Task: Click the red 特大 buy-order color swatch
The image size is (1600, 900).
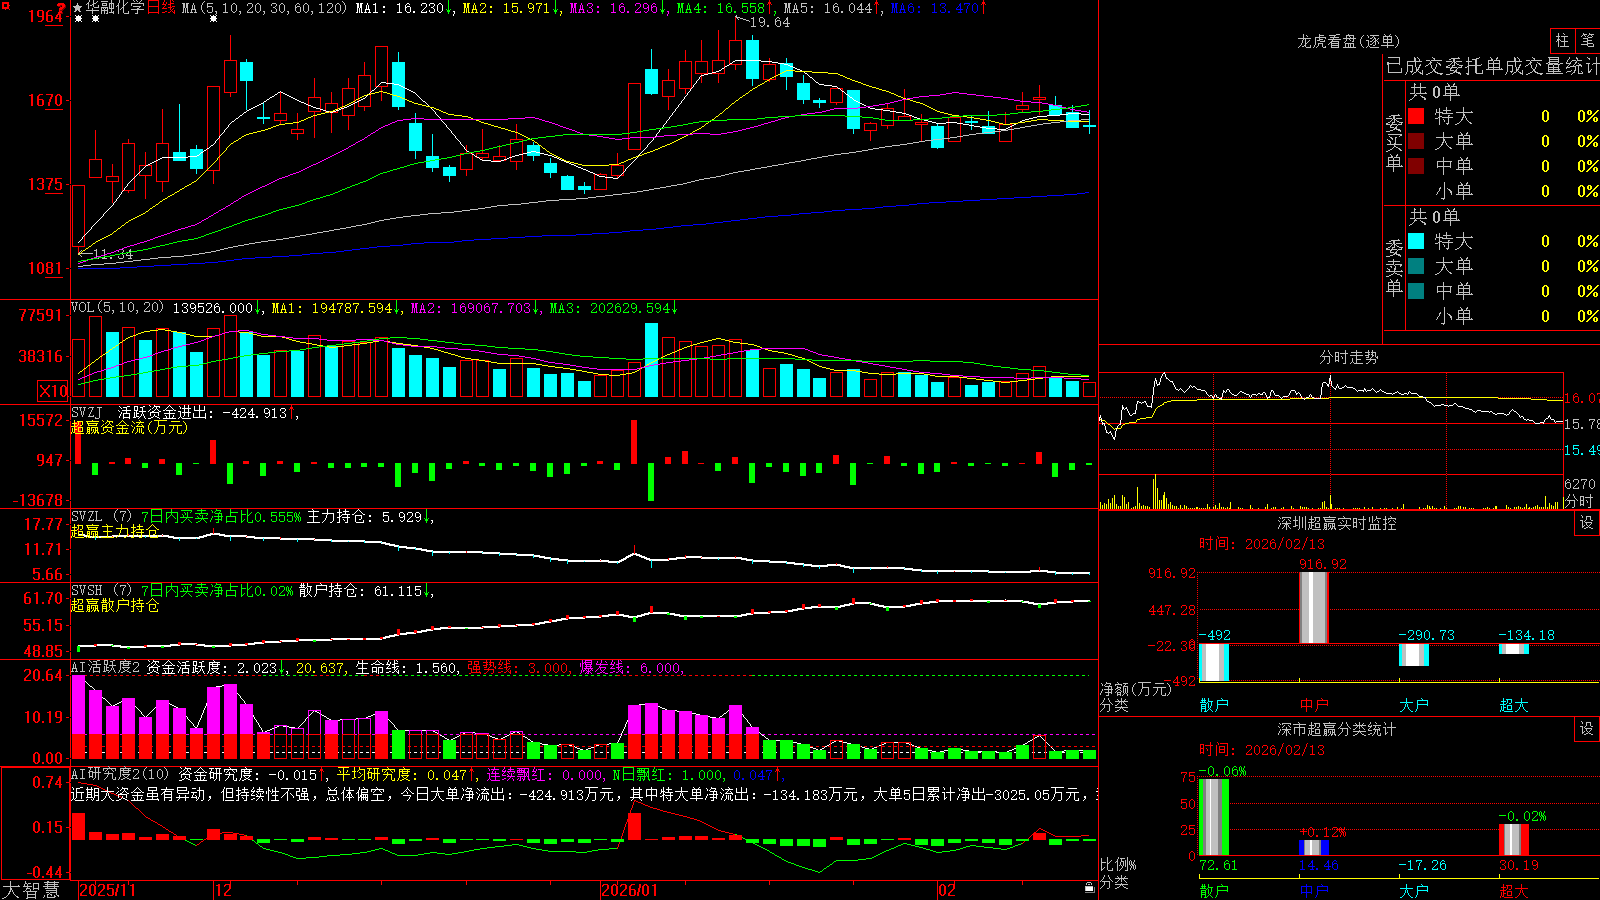Action: pyautogui.click(x=1416, y=116)
